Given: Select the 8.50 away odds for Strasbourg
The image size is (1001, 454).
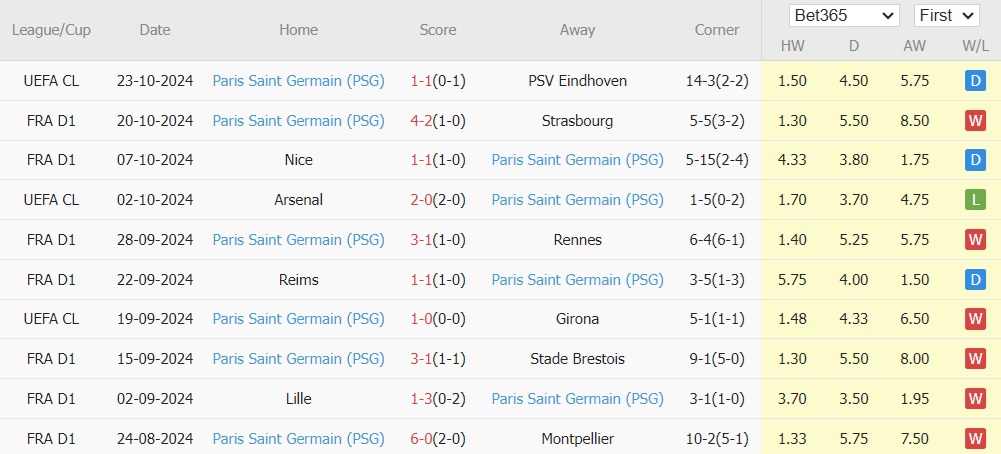Looking at the screenshot, I should 913,121.
